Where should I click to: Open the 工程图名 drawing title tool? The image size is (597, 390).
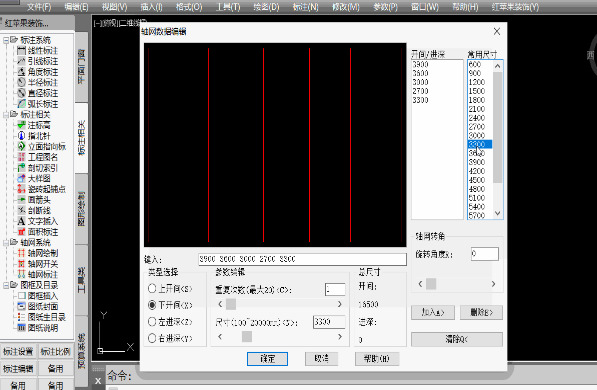[x=21, y=157]
